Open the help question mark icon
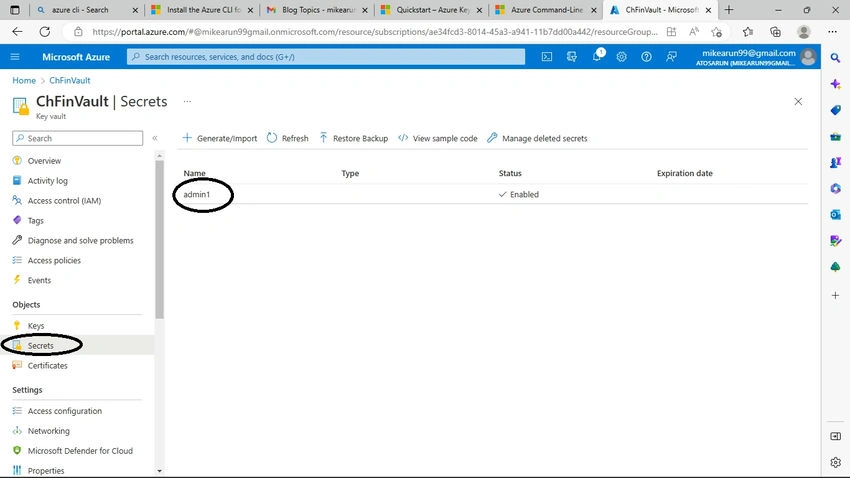This screenshot has width=850, height=478. pos(646,56)
